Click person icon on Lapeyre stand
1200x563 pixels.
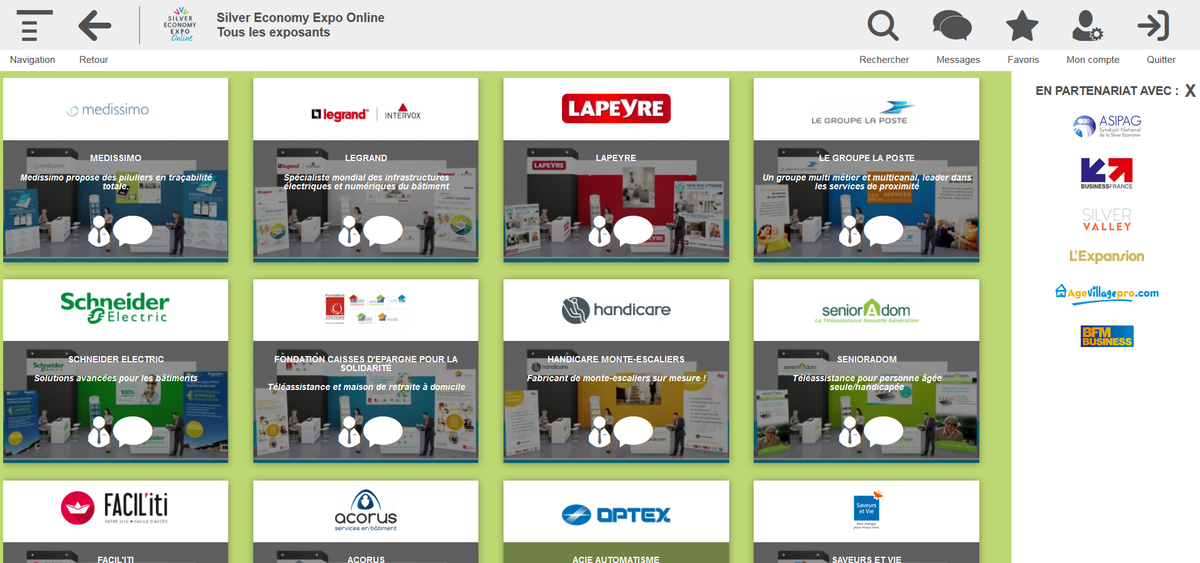(x=599, y=231)
